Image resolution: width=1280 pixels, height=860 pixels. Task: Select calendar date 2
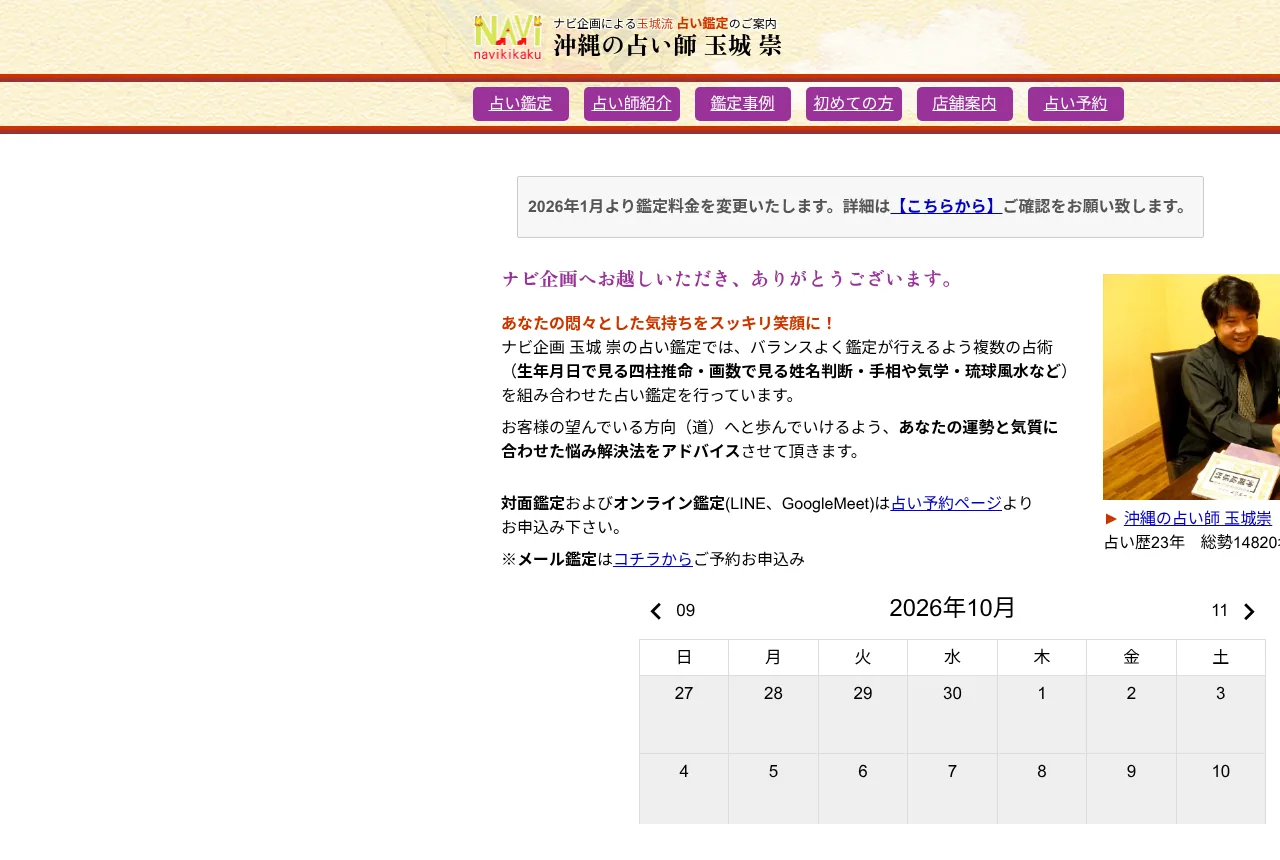[x=1131, y=714]
